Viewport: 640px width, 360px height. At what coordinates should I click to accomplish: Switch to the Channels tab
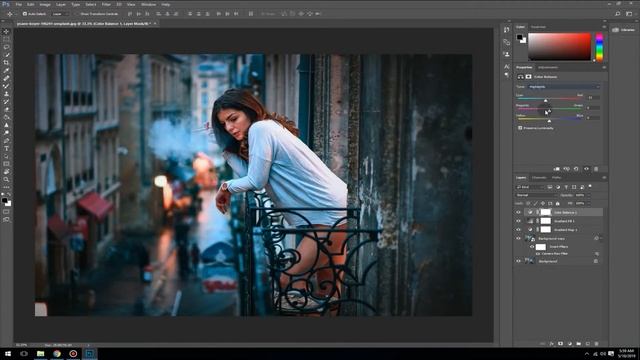539,178
